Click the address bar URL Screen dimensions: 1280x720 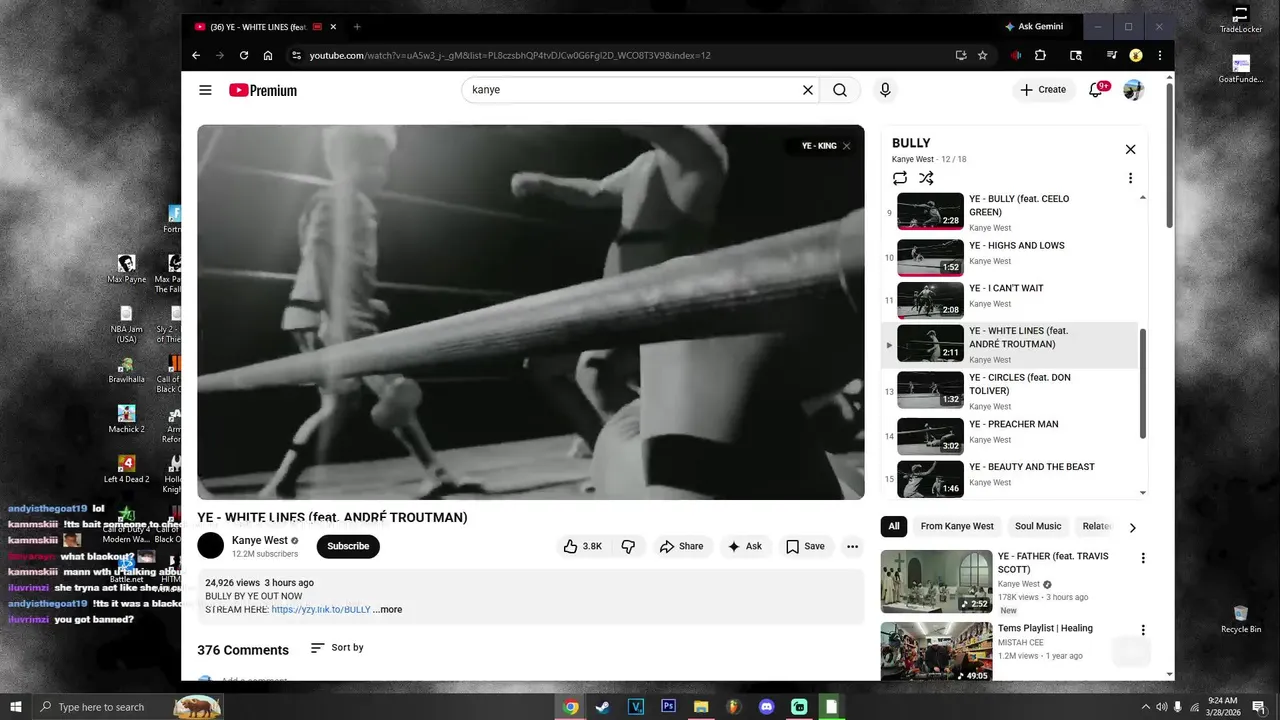510,55
